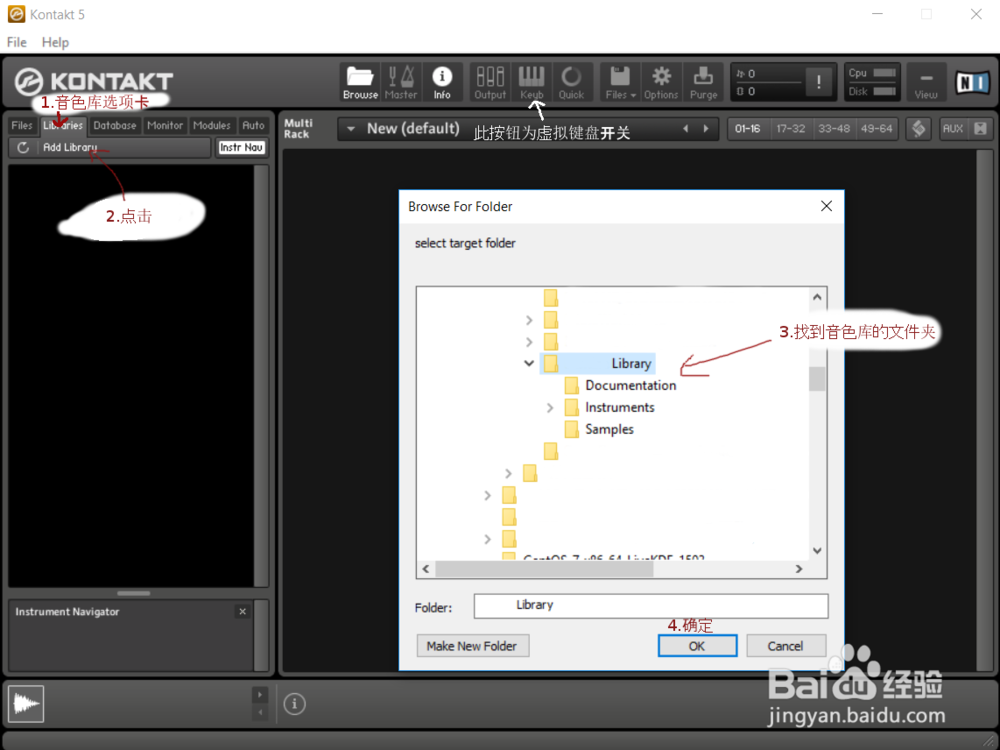Click Make New Folder button
This screenshot has height=750, width=1000.
pyautogui.click(x=473, y=646)
